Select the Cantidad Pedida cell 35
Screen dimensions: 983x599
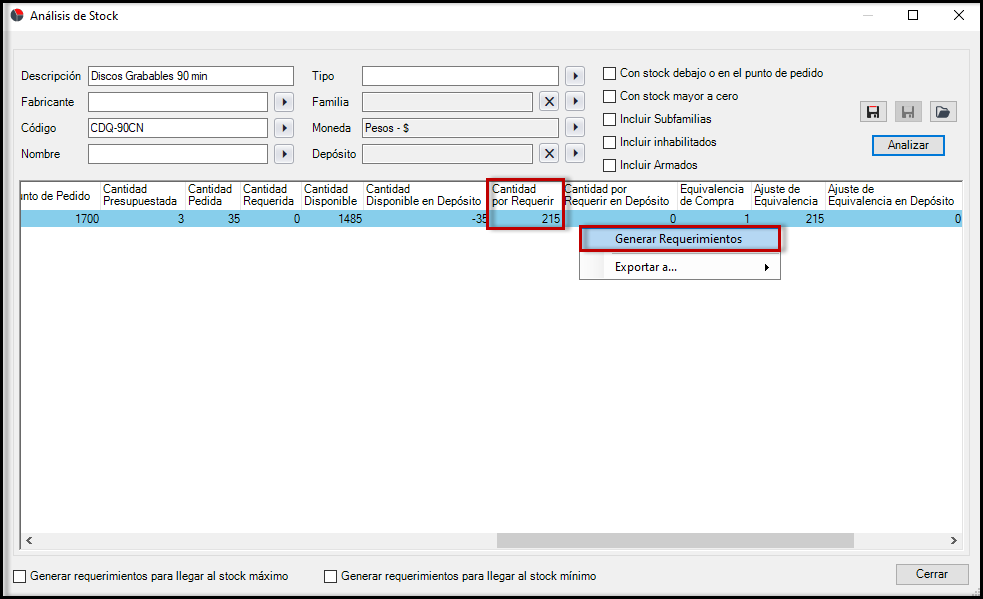pos(213,219)
